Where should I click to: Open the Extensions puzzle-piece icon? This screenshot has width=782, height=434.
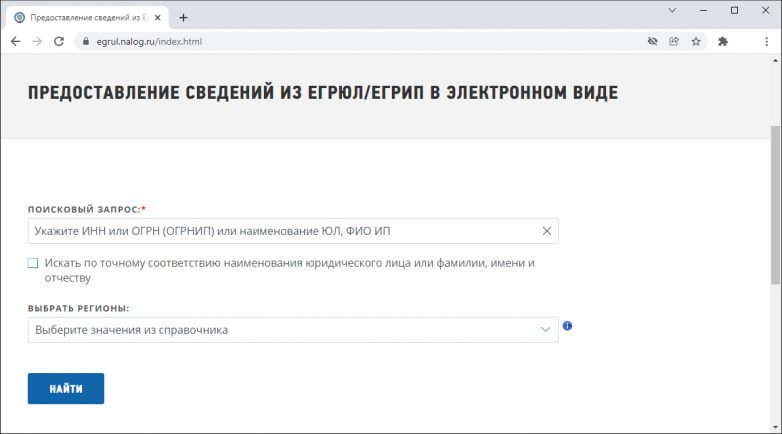[x=723, y=41]
